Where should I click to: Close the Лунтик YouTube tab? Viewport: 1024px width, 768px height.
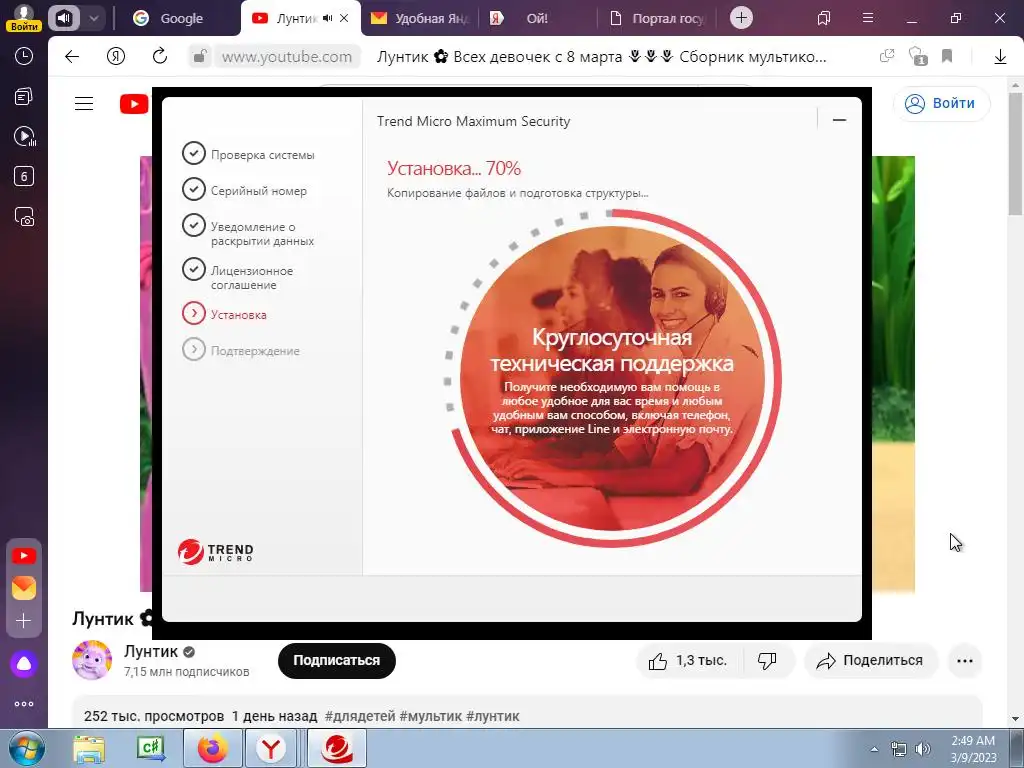pos(344,18)
